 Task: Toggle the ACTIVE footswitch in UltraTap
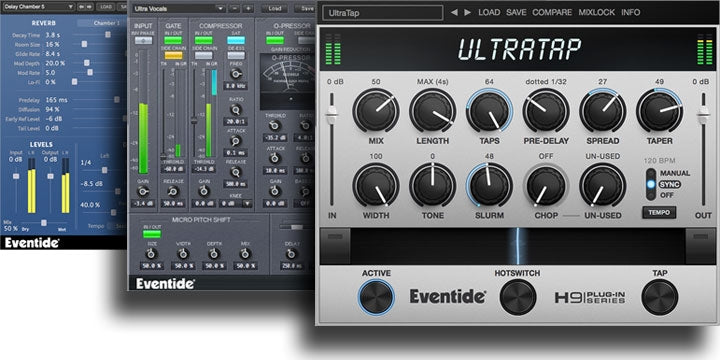(x=377, y=297)
